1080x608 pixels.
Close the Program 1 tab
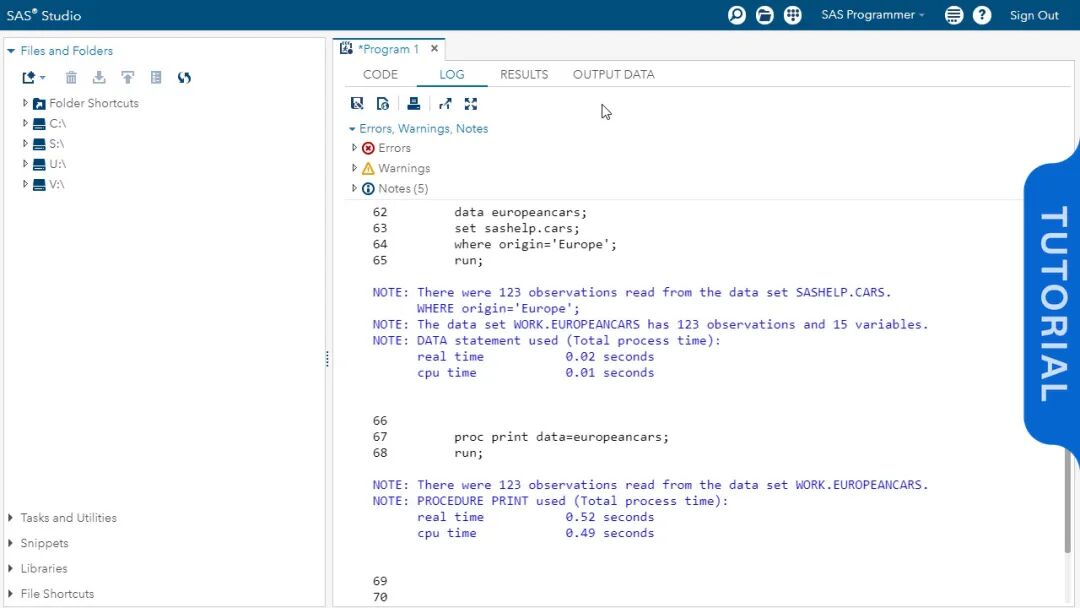(434, 48)
